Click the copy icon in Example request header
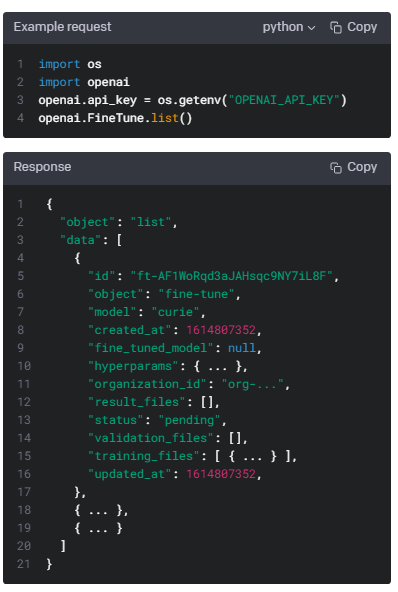398x592 pixels. (336, 28)
